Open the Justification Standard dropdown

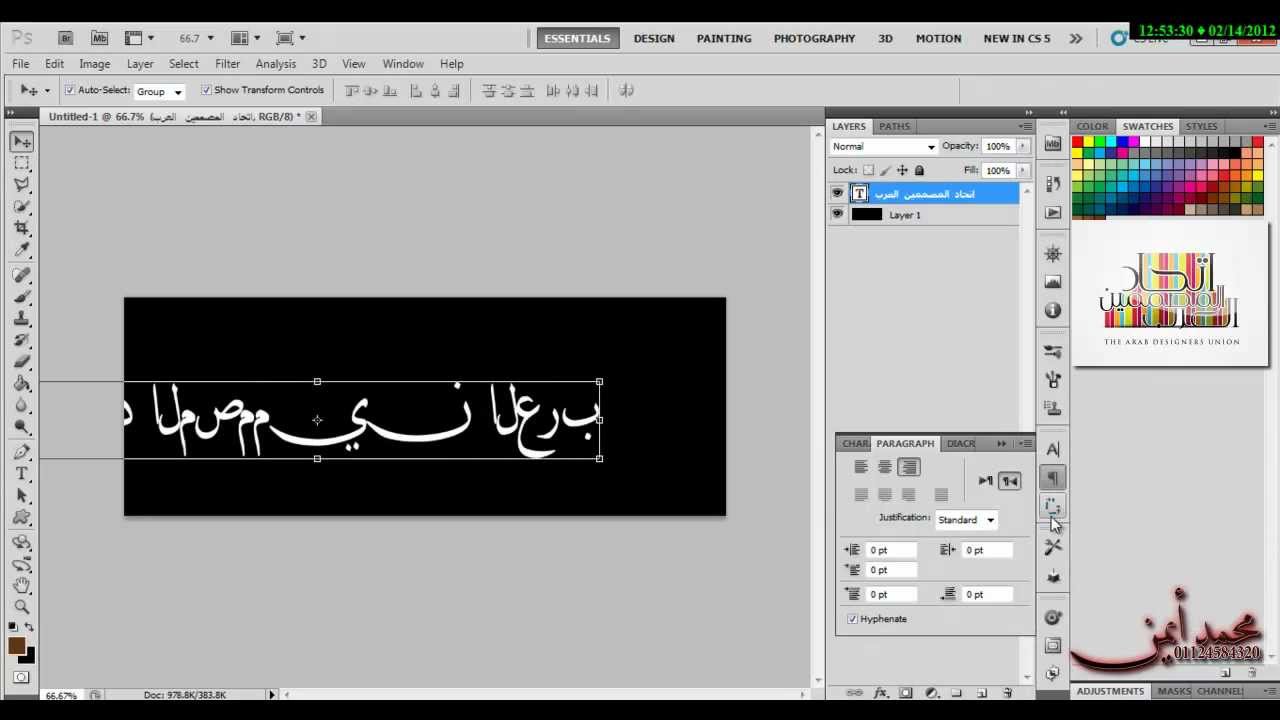[x=966, y=520]
